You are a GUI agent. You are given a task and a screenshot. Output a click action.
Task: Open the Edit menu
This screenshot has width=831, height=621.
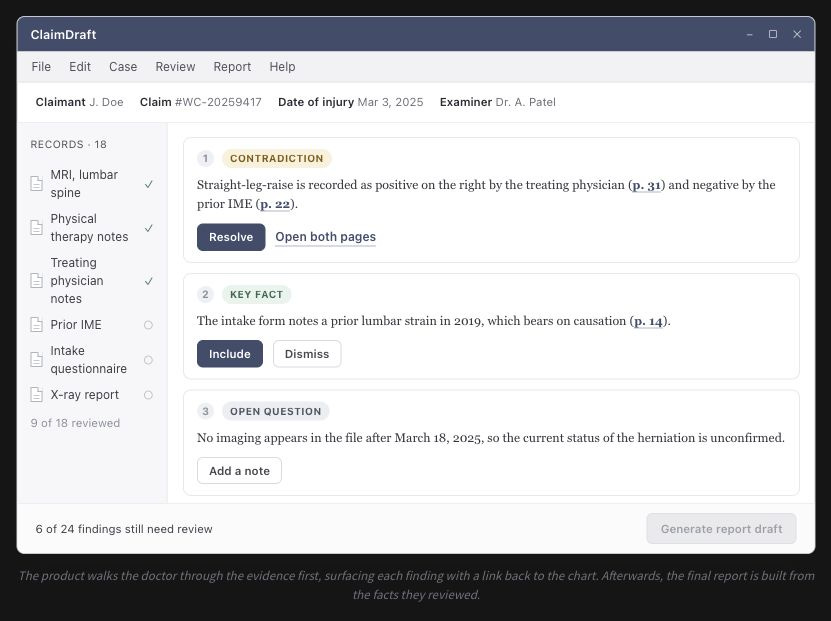pyautogui.click(x=80, y=67)
